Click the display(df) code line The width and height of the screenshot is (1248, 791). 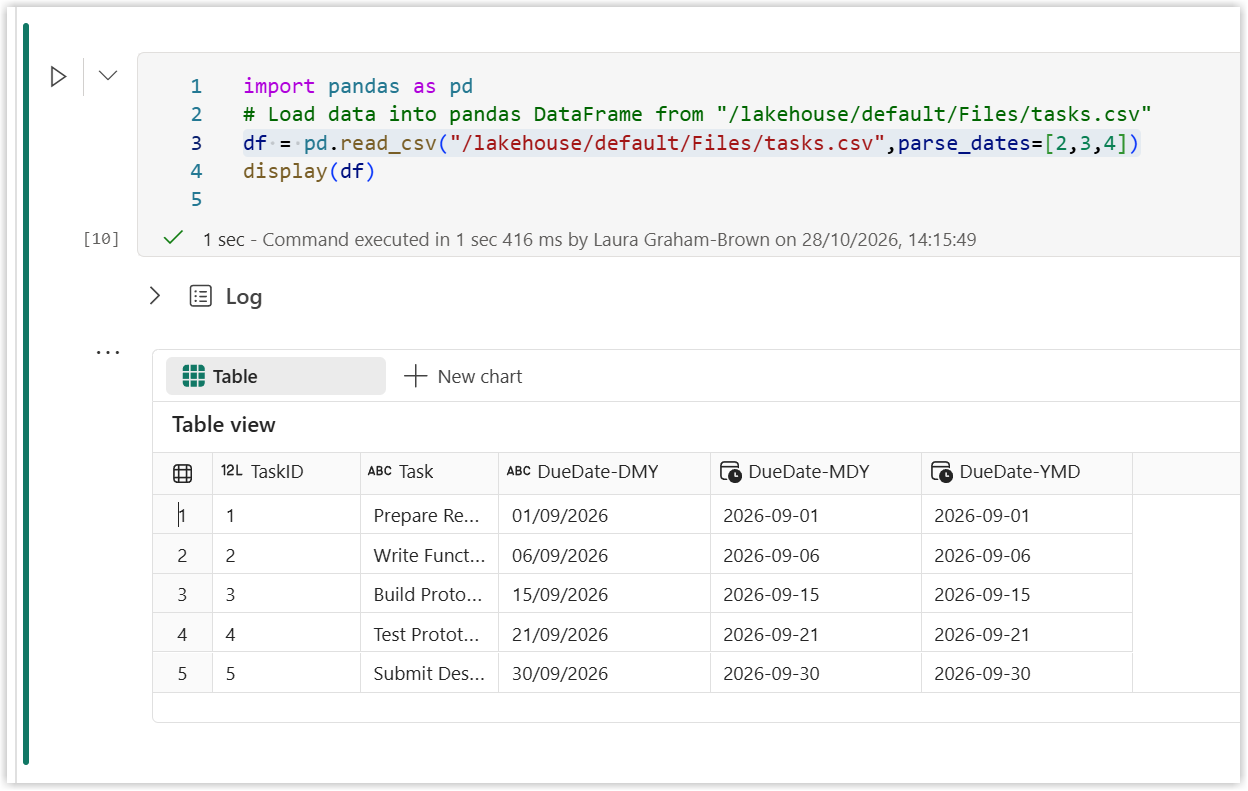309,171
